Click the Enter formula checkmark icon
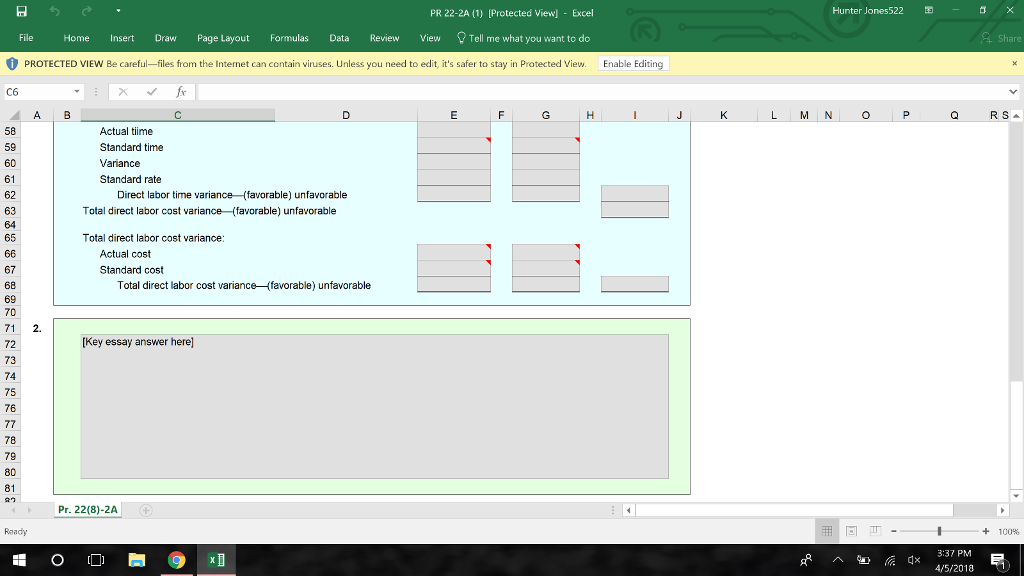Image resolution: width=1024 pixels, height=576 pixels. click(x=152, y=92)
